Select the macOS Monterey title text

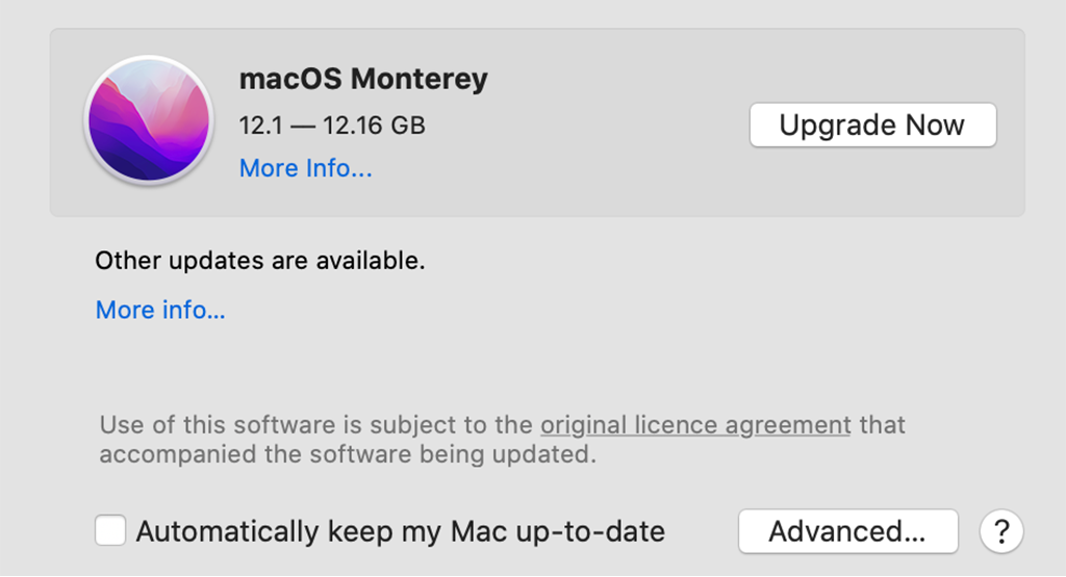click(363, 79)
